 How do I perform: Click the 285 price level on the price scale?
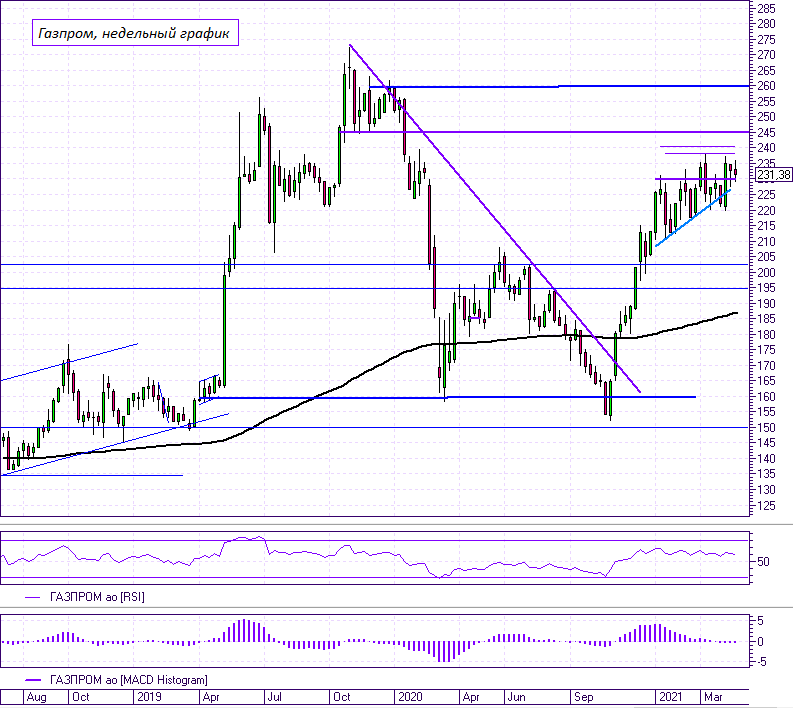click(x=766, y=9)
